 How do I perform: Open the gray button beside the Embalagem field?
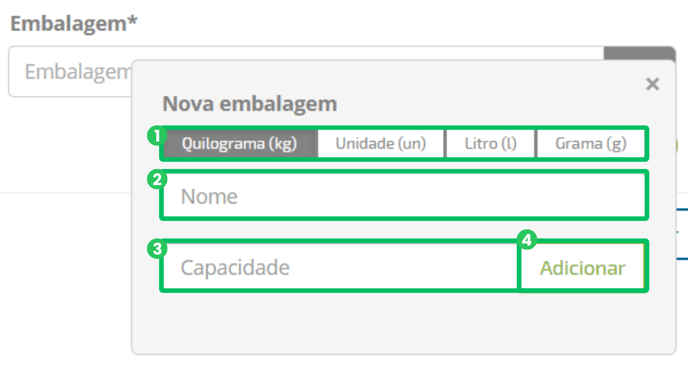639,54
